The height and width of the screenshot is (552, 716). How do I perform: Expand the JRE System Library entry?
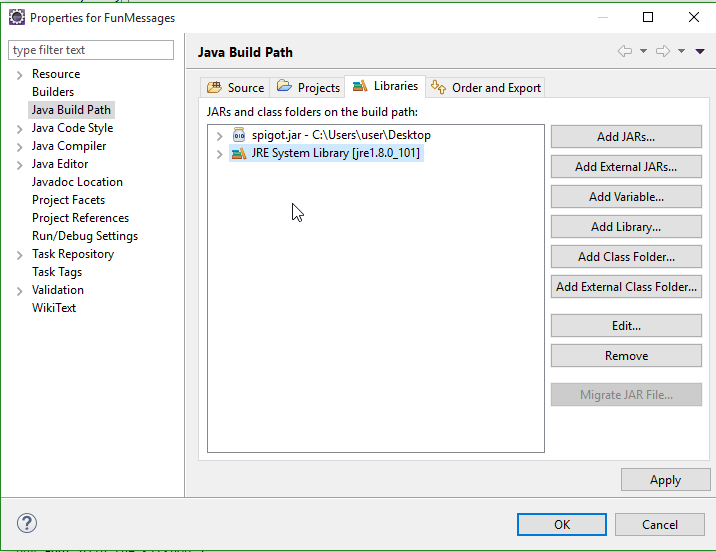point(220,154)
